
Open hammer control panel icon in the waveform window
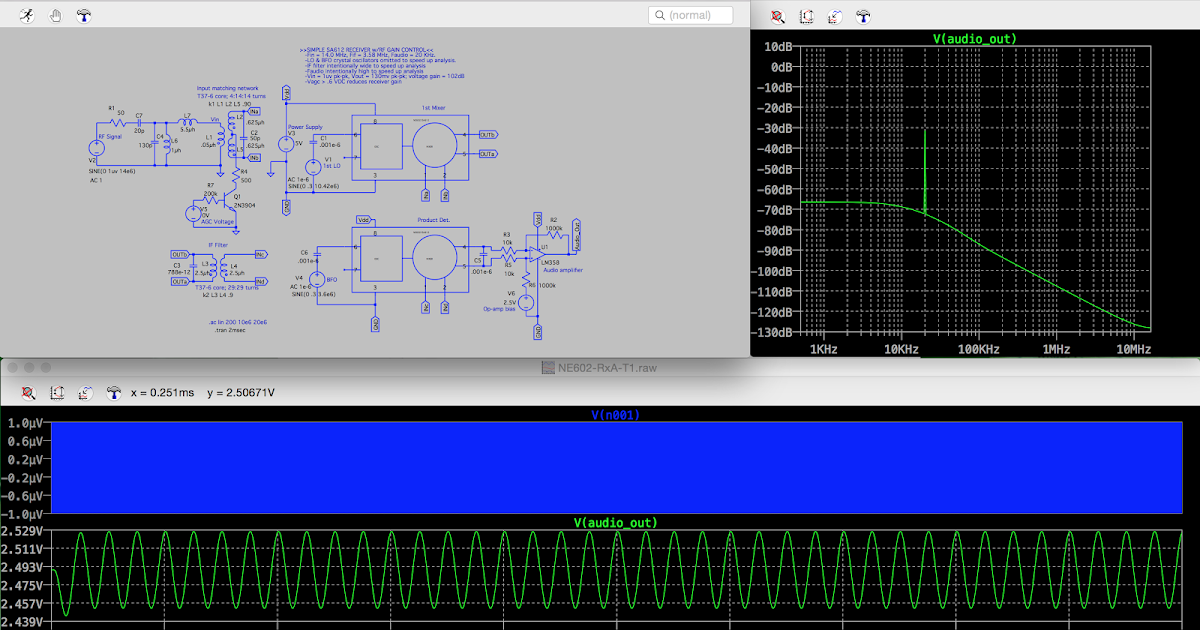tap(114, 394)
